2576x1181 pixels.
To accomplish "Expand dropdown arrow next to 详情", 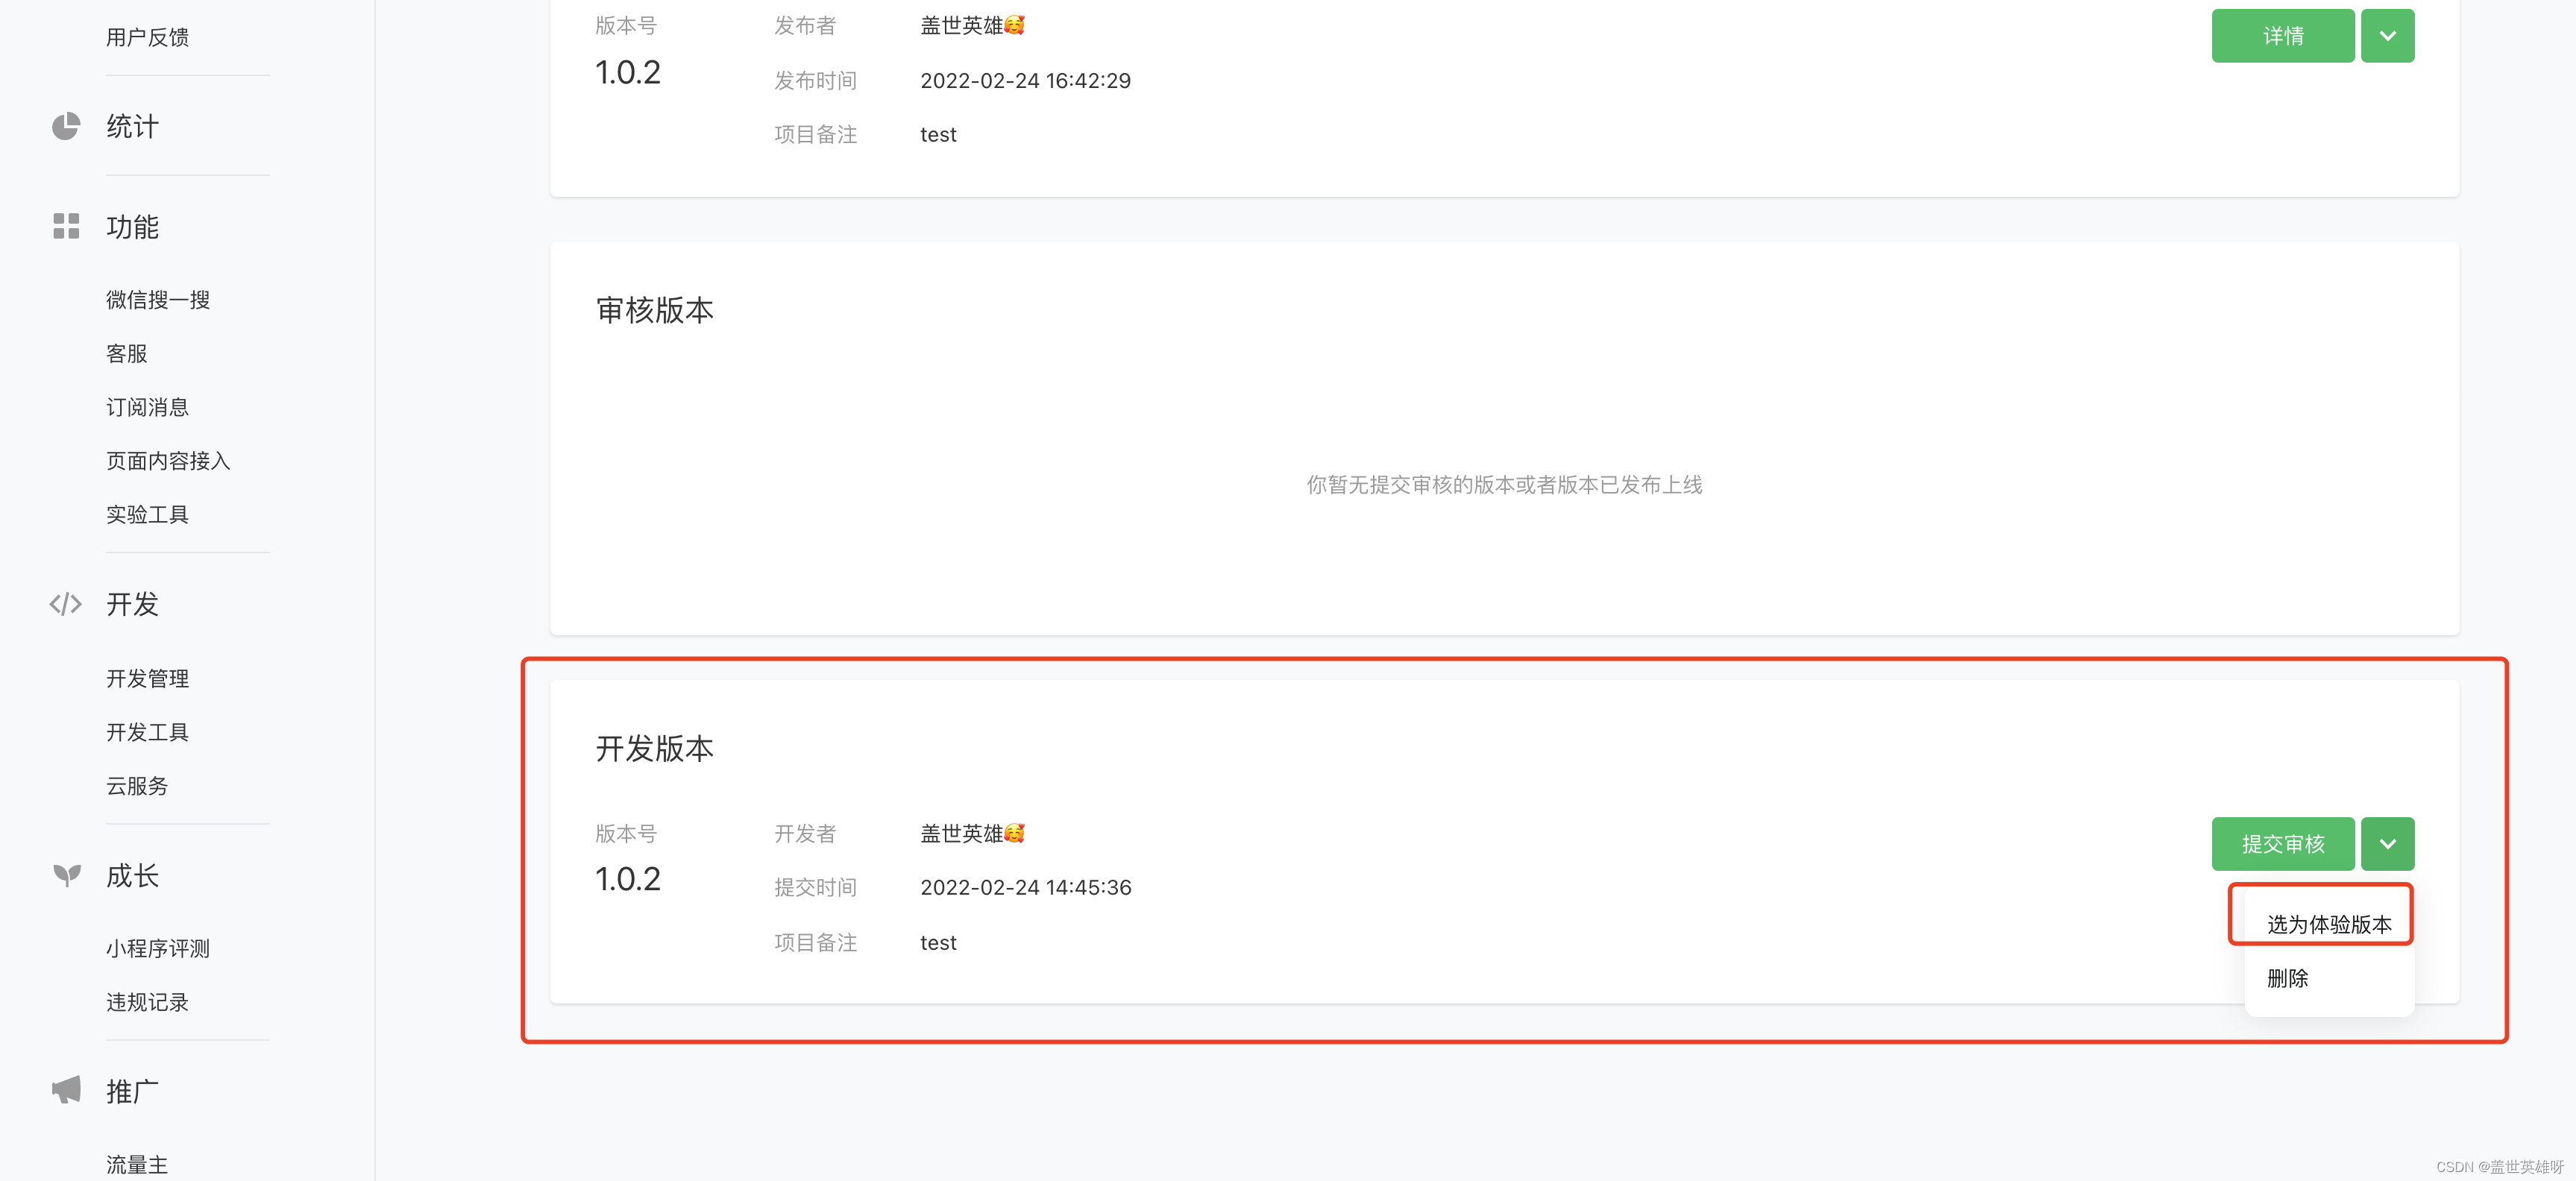I will click(2387, 36).
